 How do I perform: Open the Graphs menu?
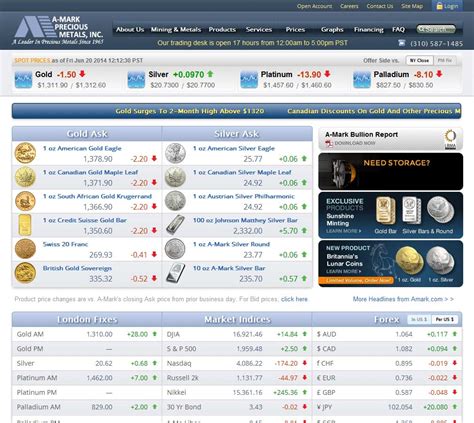pyautogui.click(x=332, y=30)
